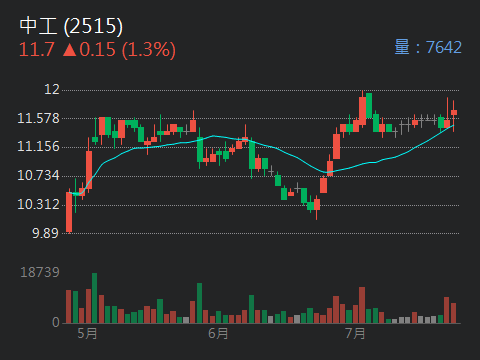Click the 10.312 price axis label
Screen dimensions: 480x360
(x=38, y=204)
